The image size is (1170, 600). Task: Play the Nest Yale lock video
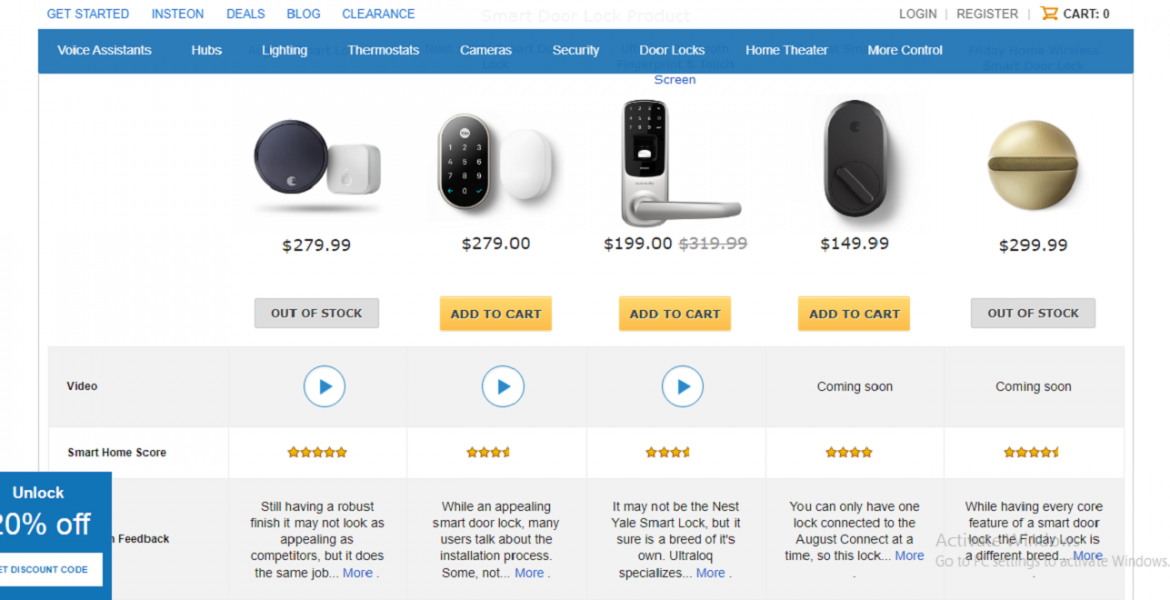coord(503,386)
